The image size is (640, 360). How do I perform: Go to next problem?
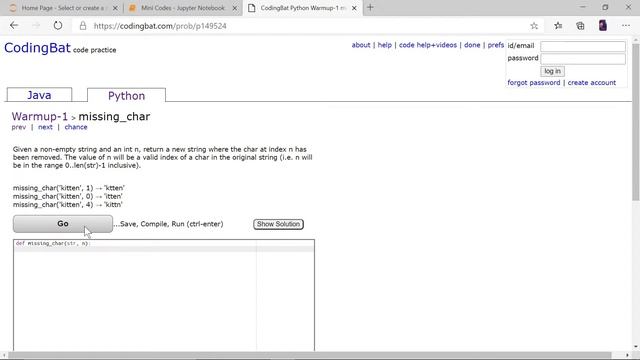click(45, 127)
